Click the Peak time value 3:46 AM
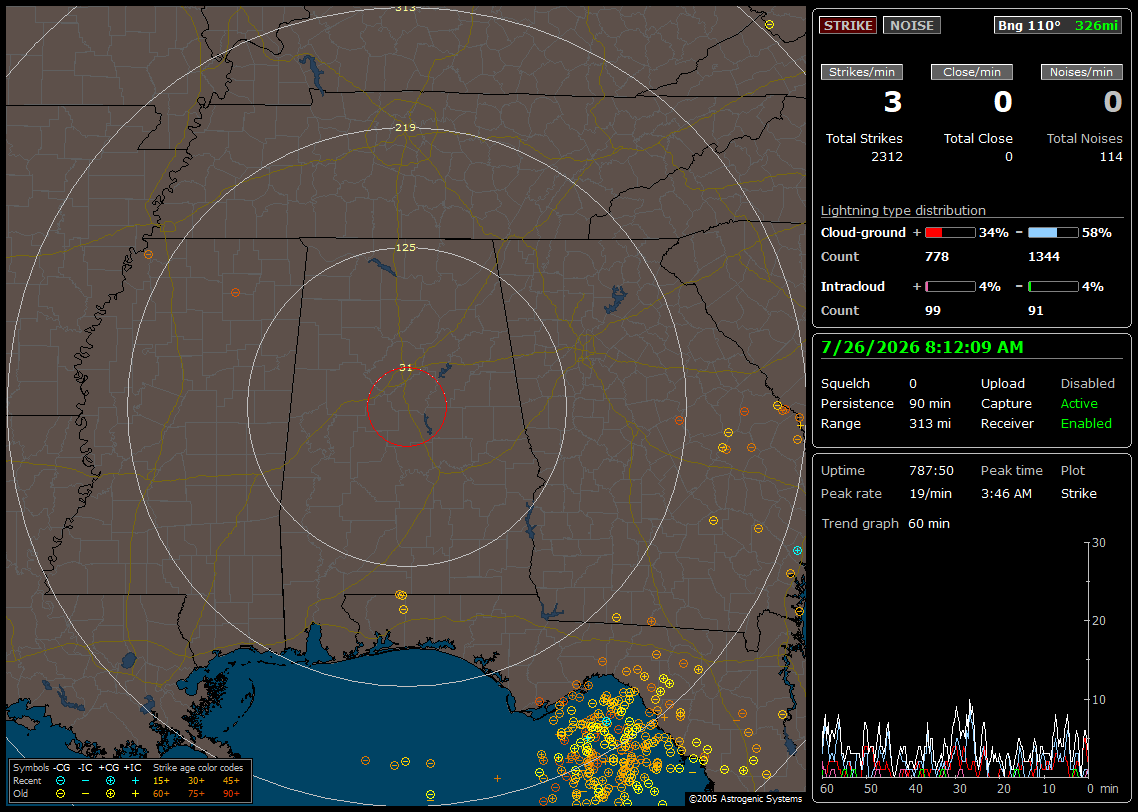Viewport: 1138px width, 812px height. [1006, 493]
